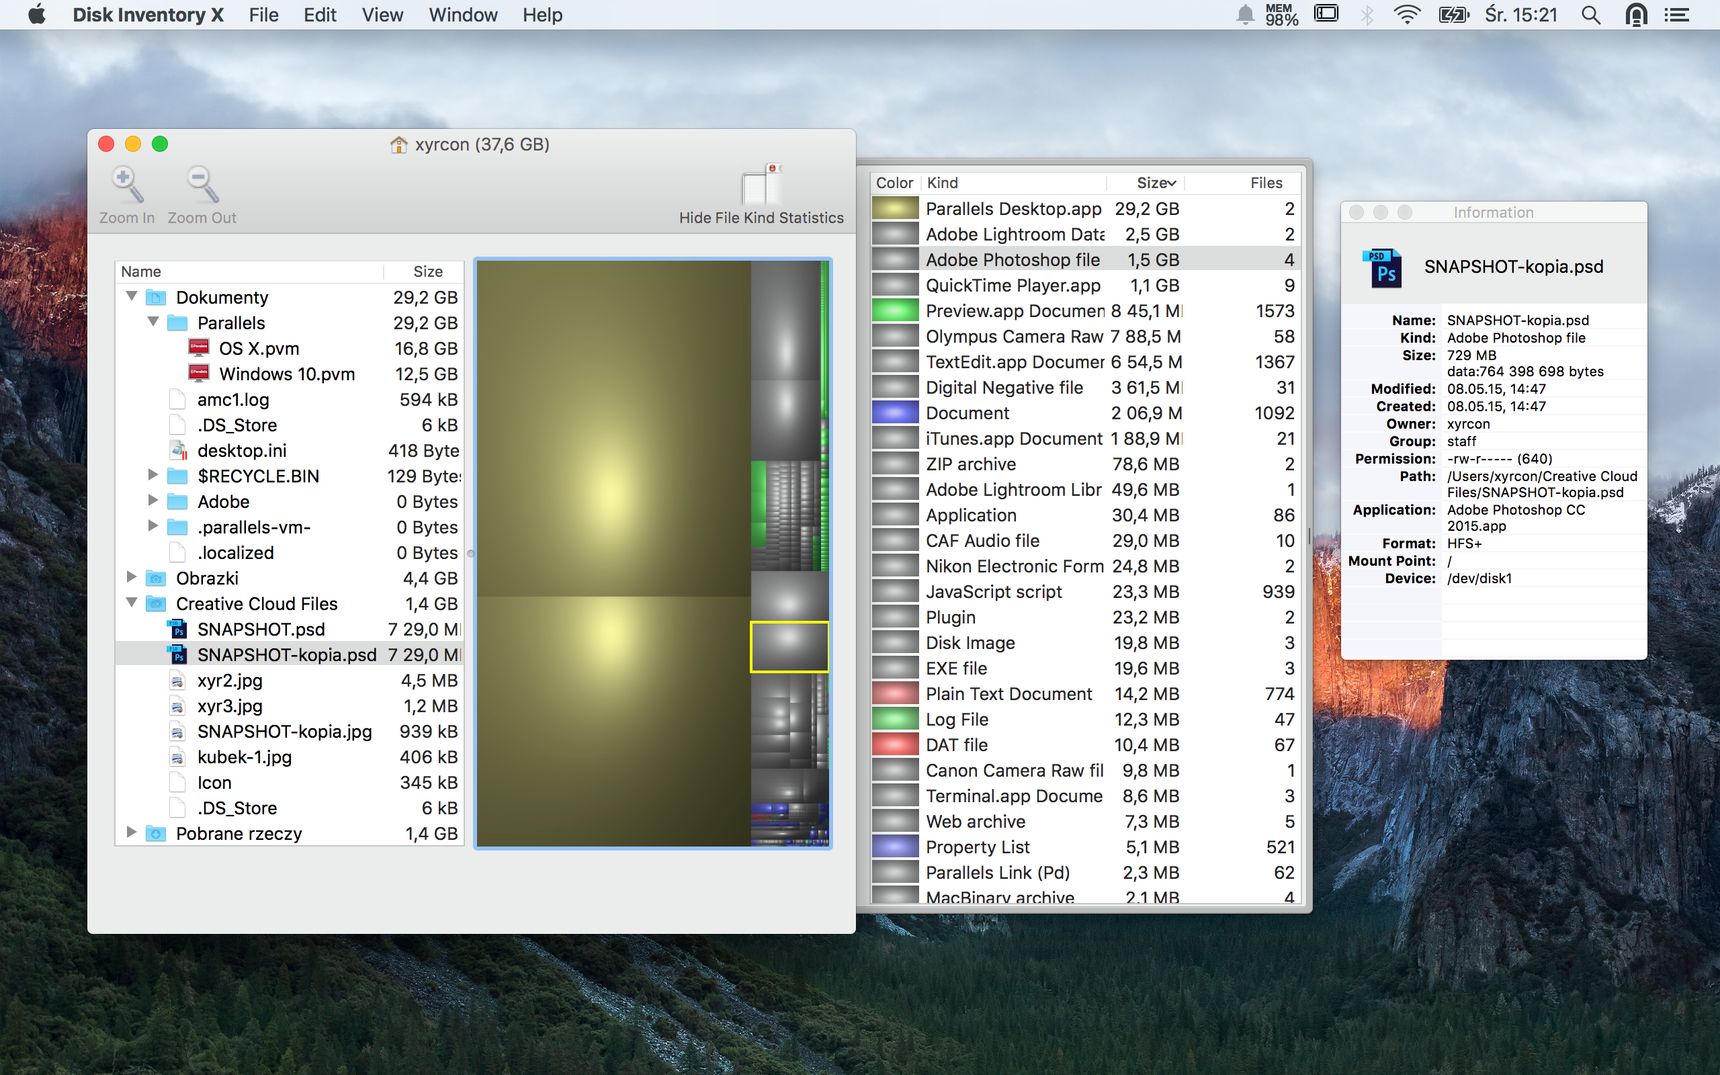
Task: Click the Hide File Kind Statistics toolbar icon
Action: pos(761,184)
